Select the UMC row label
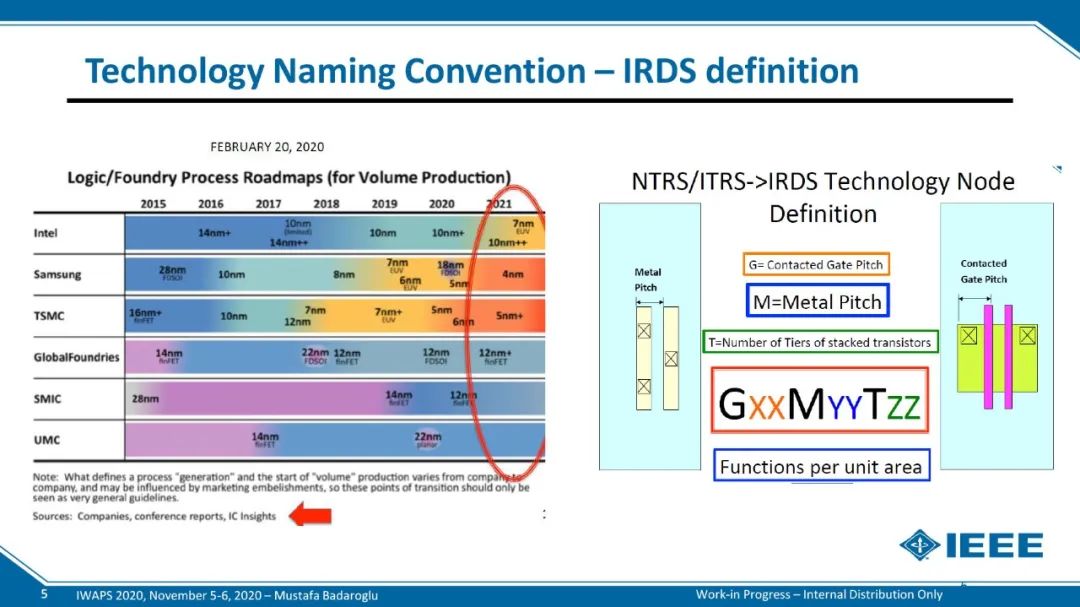1080x607 pixels. click(x=46, y=440)
